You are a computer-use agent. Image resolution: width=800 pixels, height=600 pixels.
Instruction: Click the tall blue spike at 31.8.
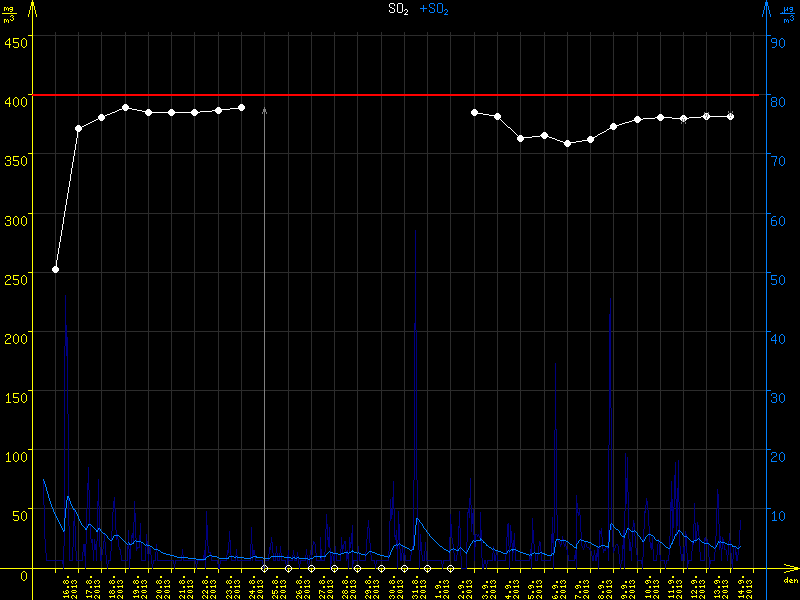[x=415, y=330]
